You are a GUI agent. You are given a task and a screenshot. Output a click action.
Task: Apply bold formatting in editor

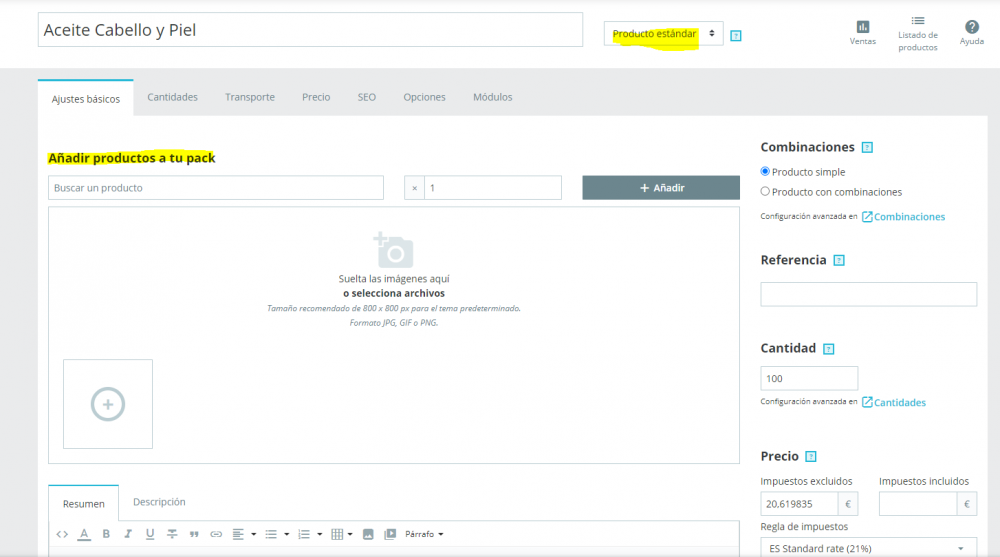(x=106, y=534)
